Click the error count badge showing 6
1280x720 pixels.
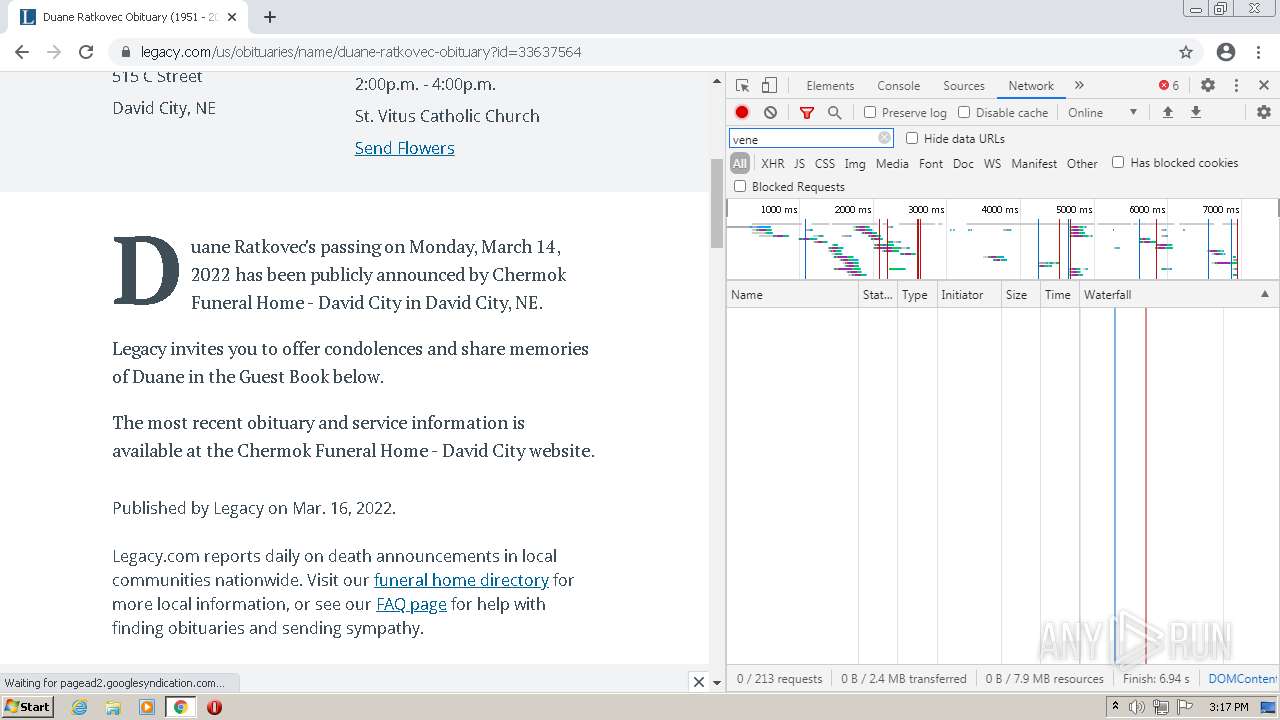click(x=1169, y=86)
